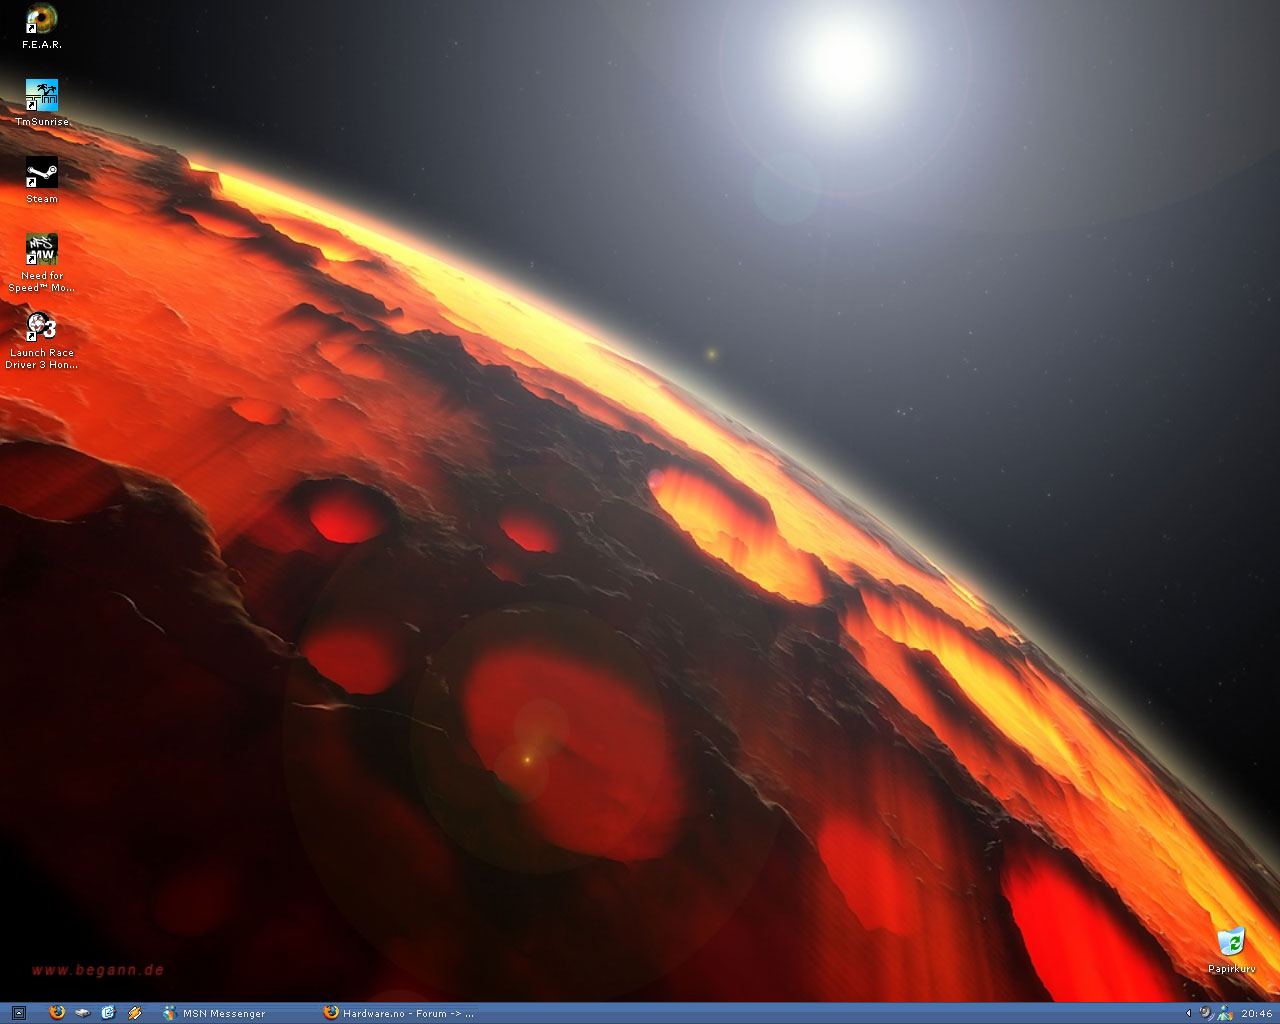Image resolution: width=1280 pixels, height=1024 pixels.
Task: Open the blue e-mail quick launch icon
Action: pos(109,1013)
